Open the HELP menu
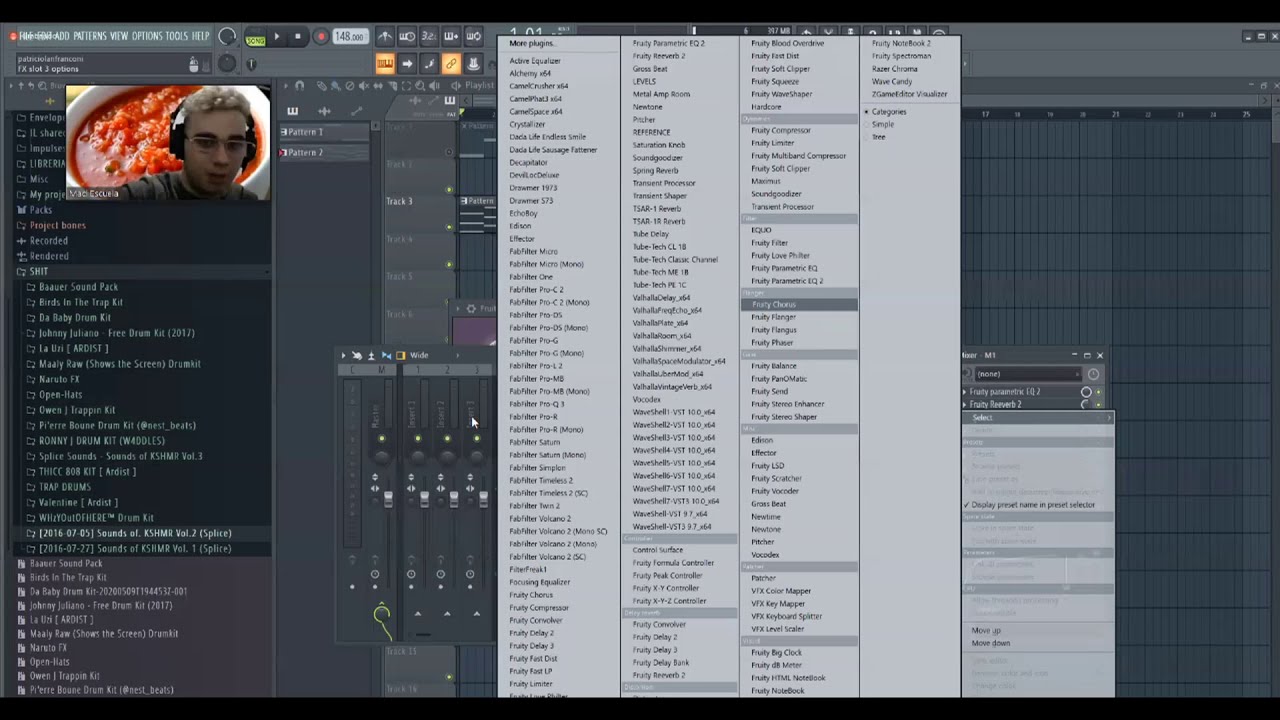 [x=201, y=36]
